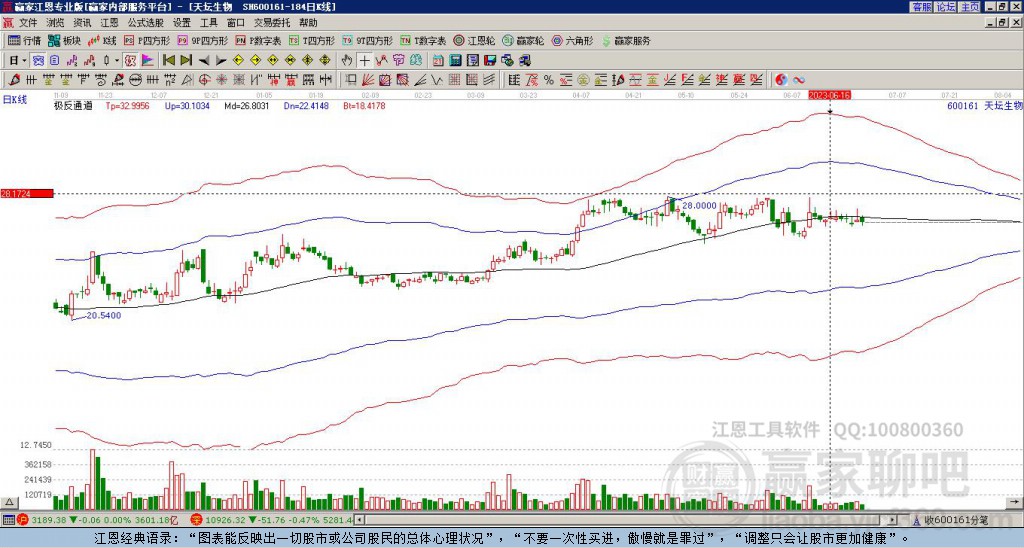The height and width of the screenshot is (548, 1024).
Task: Open the 工具 menu
Action: (209, 23)
